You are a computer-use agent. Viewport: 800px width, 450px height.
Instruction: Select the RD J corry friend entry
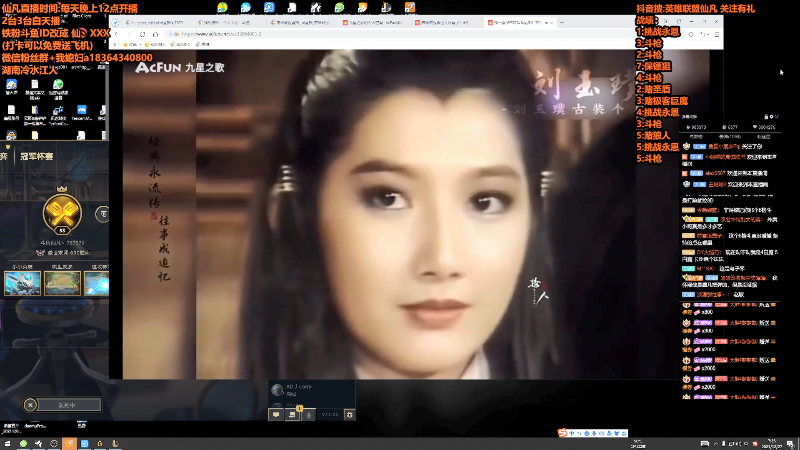point(312,390)
